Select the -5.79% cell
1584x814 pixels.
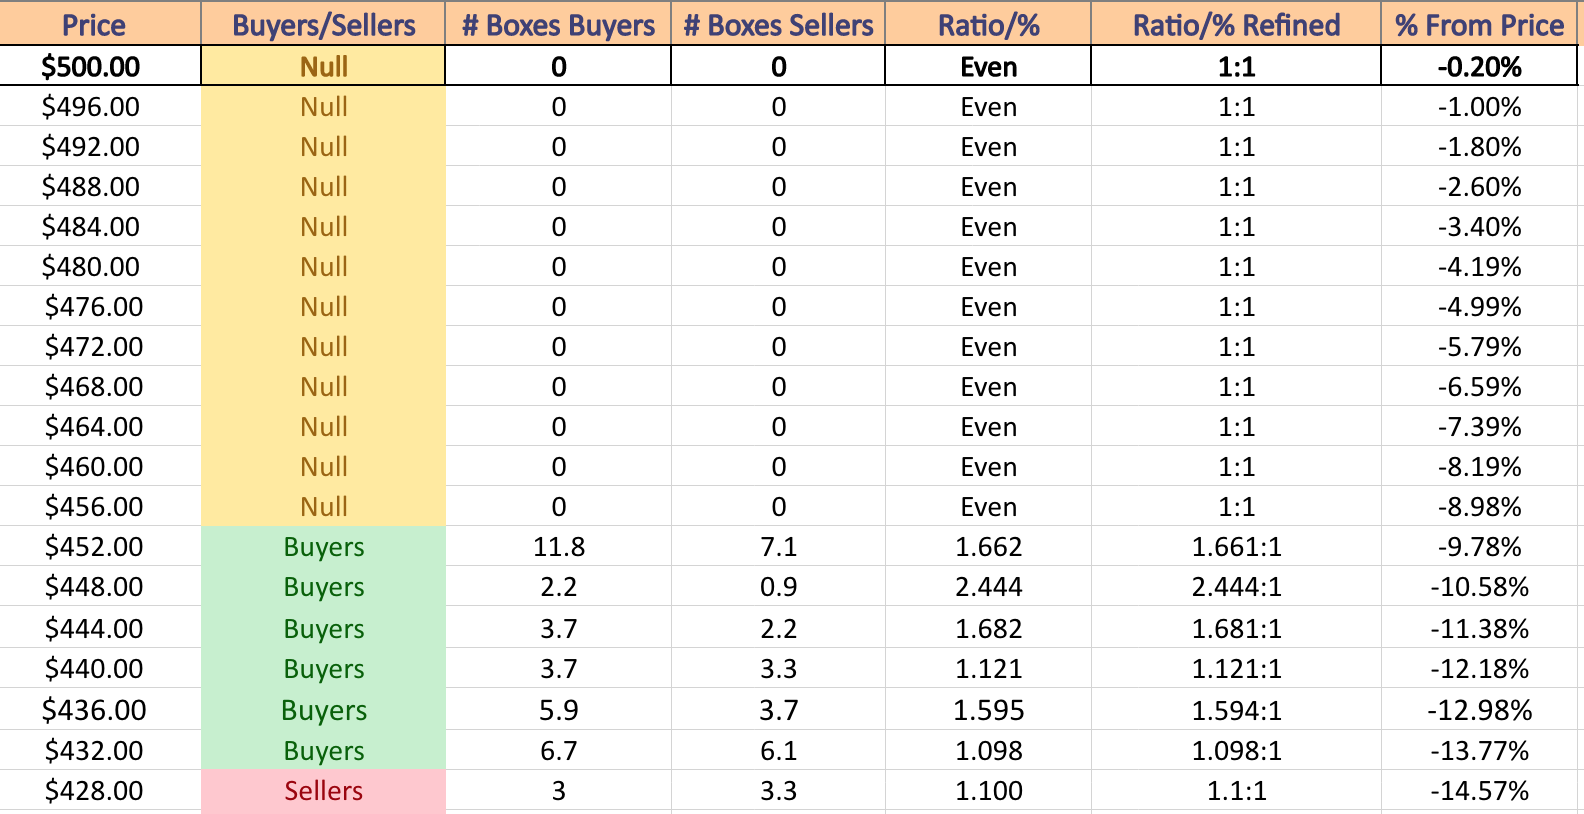tap(1480, 346)
